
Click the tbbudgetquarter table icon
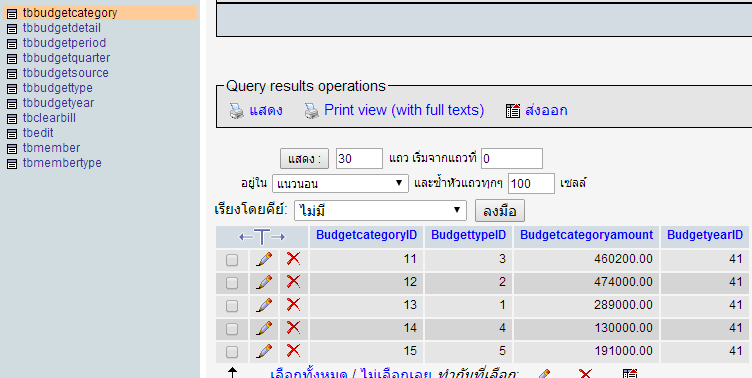(x=12, y=59)
